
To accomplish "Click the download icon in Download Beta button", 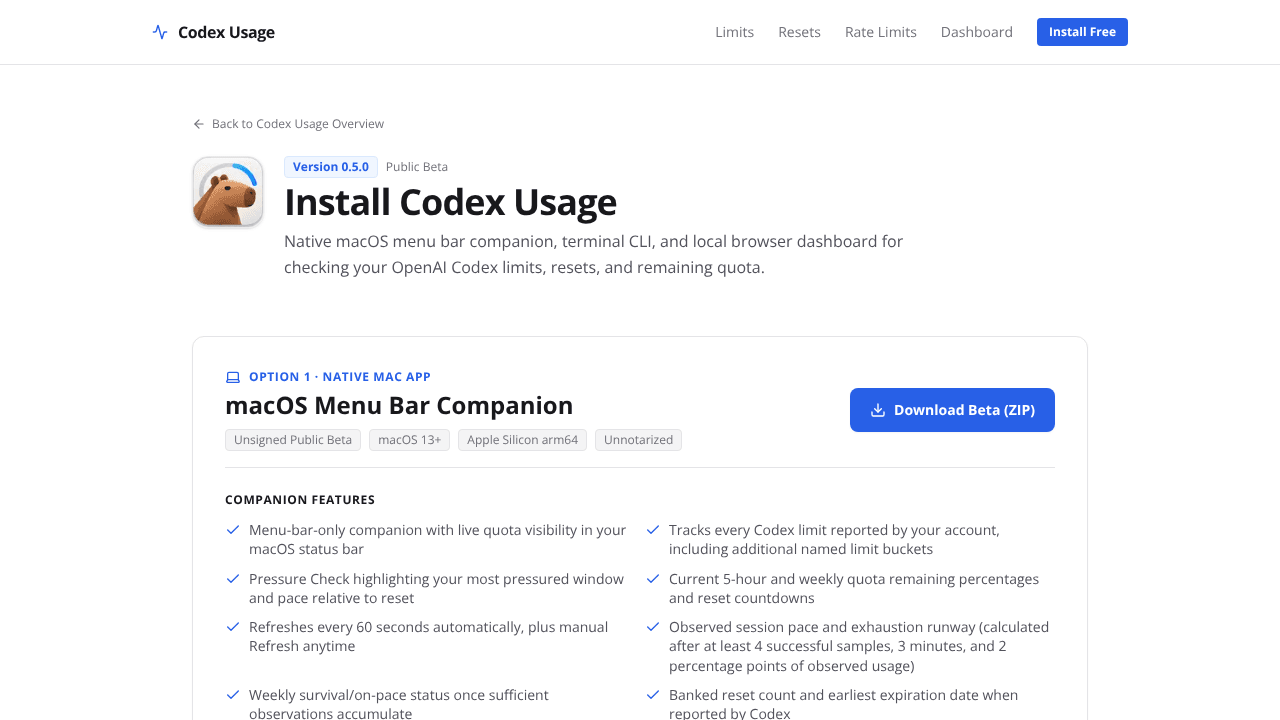I will (x=878, y=410).
